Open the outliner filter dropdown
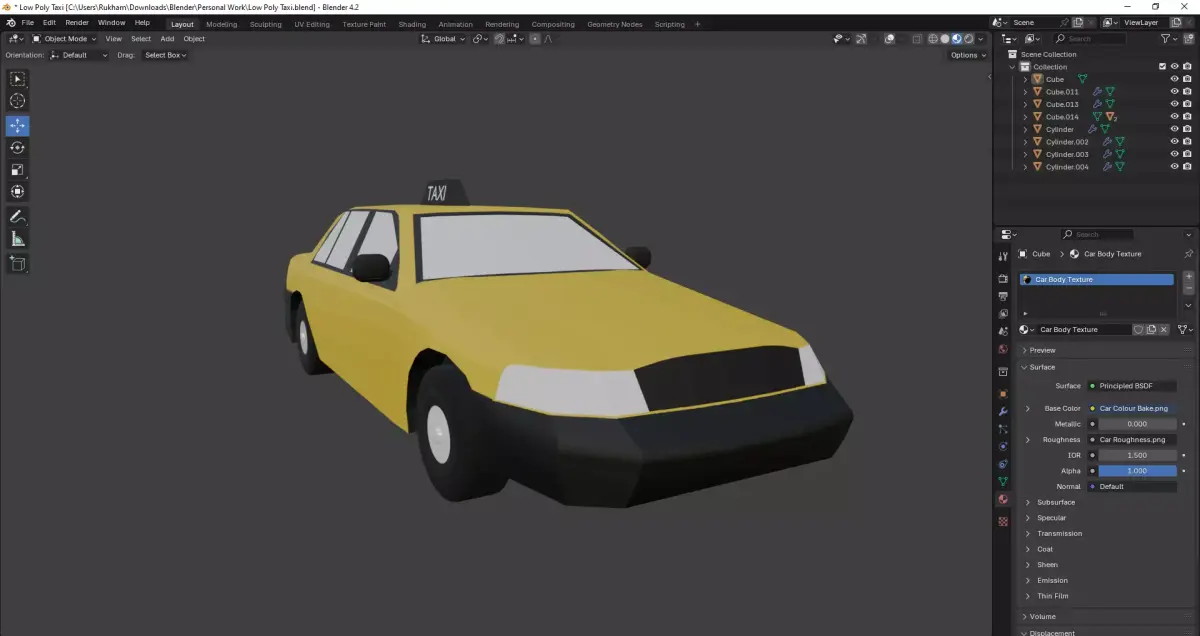The image size is (1200, 636). coord(1170,39)
